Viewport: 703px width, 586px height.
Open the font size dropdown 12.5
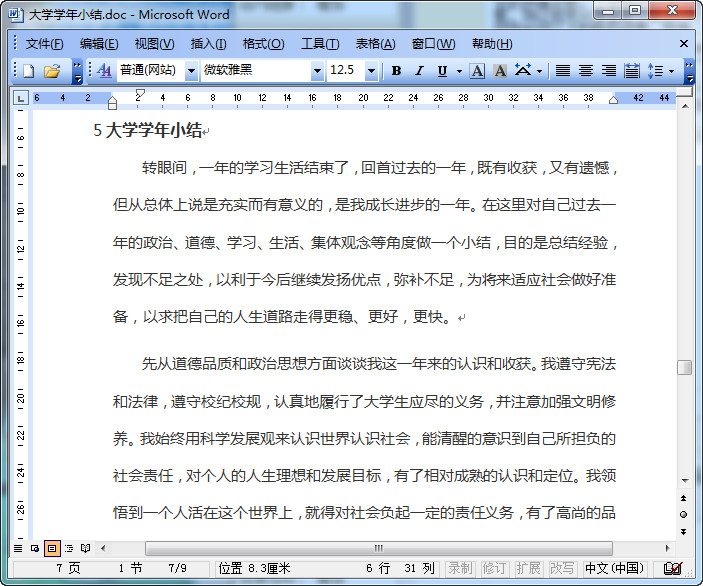click(x=371, y=70)
